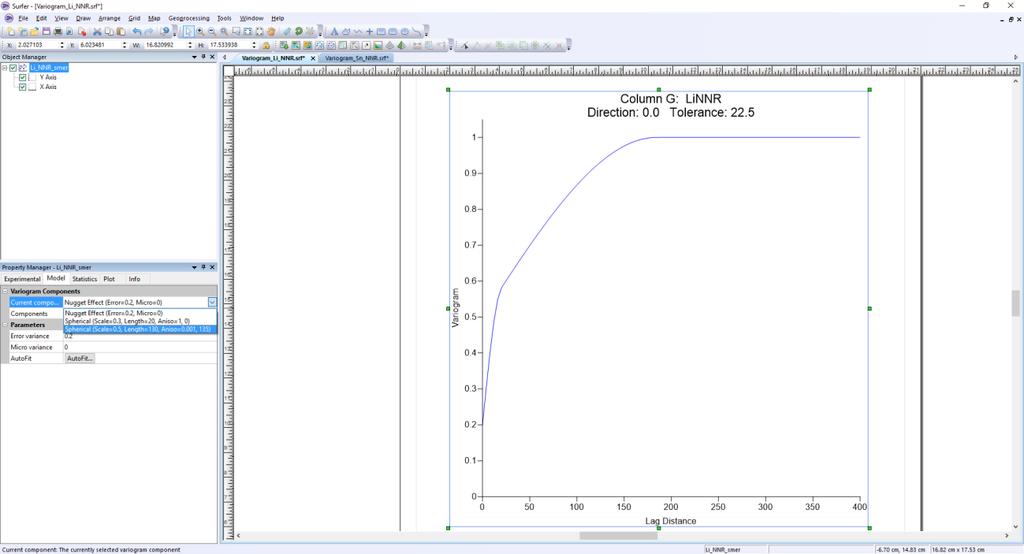Click the vertical scrollbar thumb of plot view
The height and width of the screenshot is (554, 1024).
pyautogui.click(x=1016, y=303)
